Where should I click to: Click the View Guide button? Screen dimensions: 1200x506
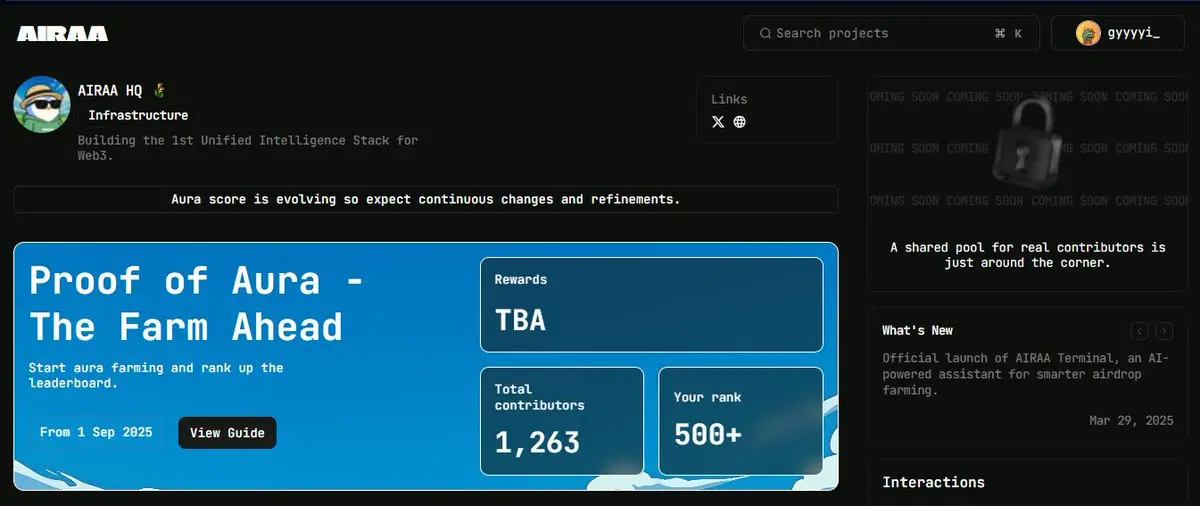click(227, 432)
